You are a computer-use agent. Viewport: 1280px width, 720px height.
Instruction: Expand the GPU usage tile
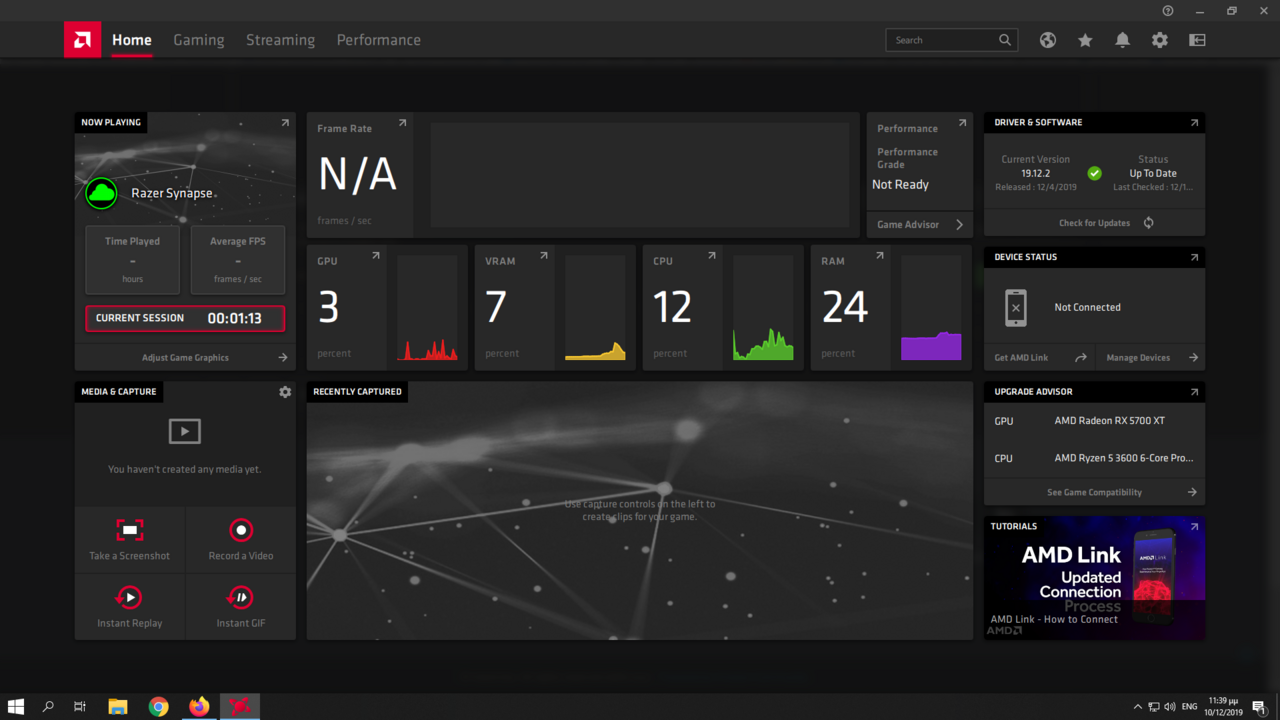point(376,256)
